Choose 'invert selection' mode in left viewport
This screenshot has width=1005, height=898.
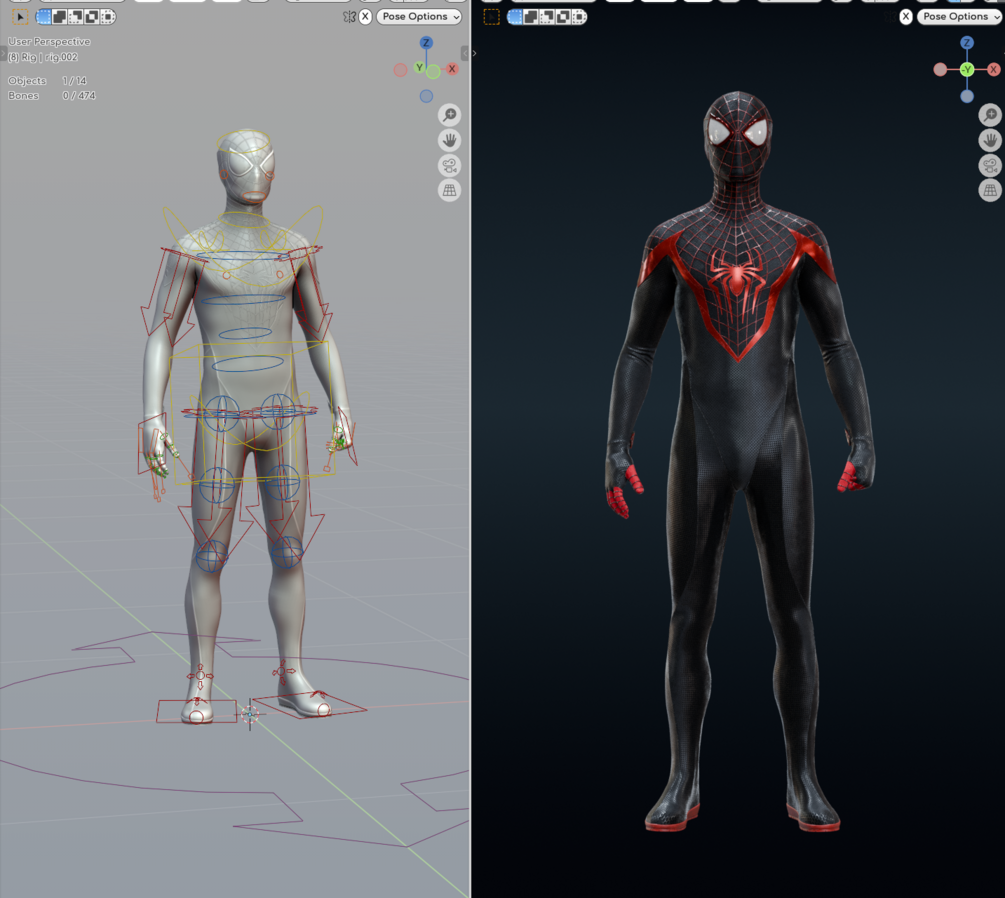(92, 17)
